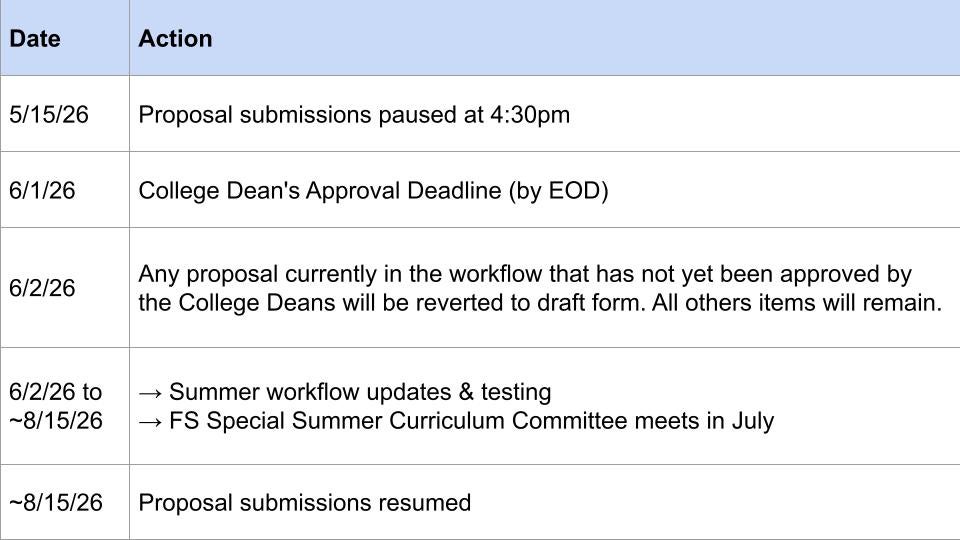
Task: Click the Date column header cell
Action: pyautogui.click(x=35, y=39)
